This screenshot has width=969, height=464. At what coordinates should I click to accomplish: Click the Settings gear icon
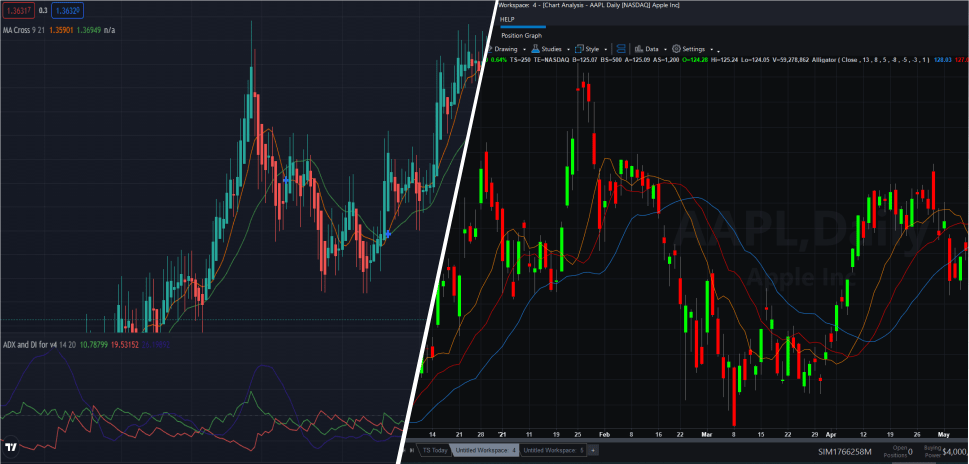pyautogui.click(x=676, y=49)
